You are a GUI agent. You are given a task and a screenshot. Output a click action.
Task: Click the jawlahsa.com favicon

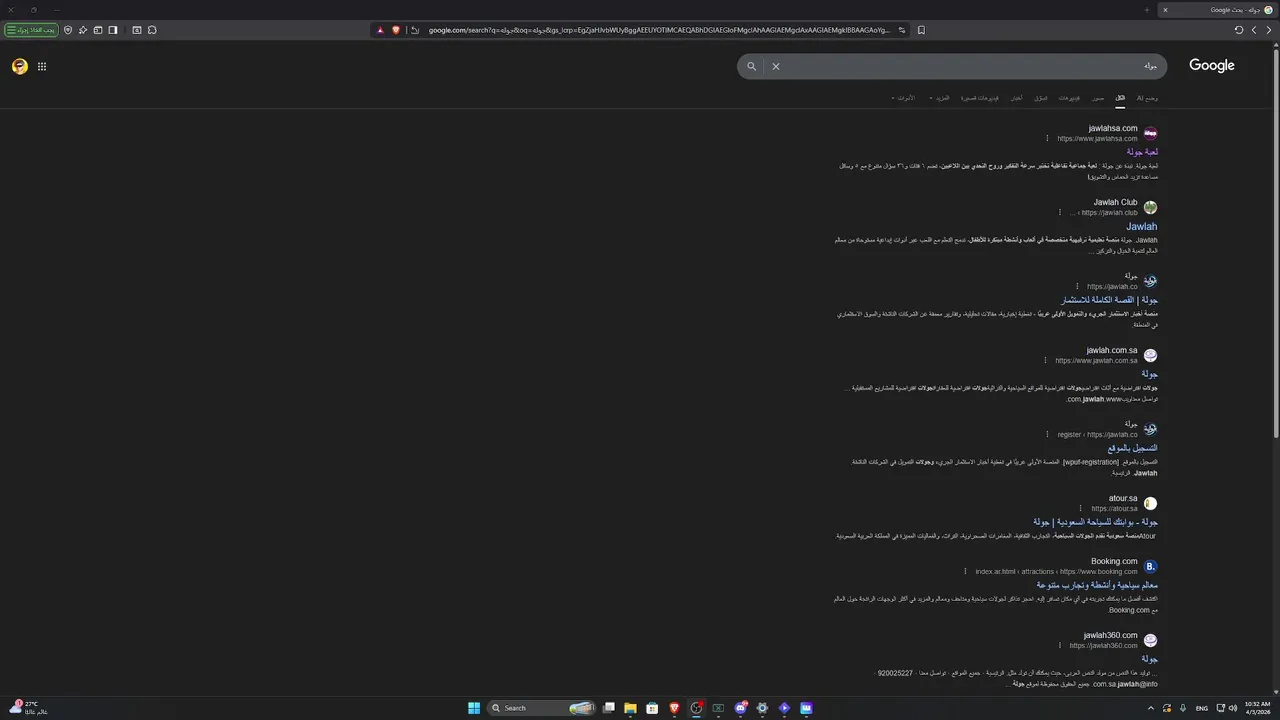(1150, 134)
